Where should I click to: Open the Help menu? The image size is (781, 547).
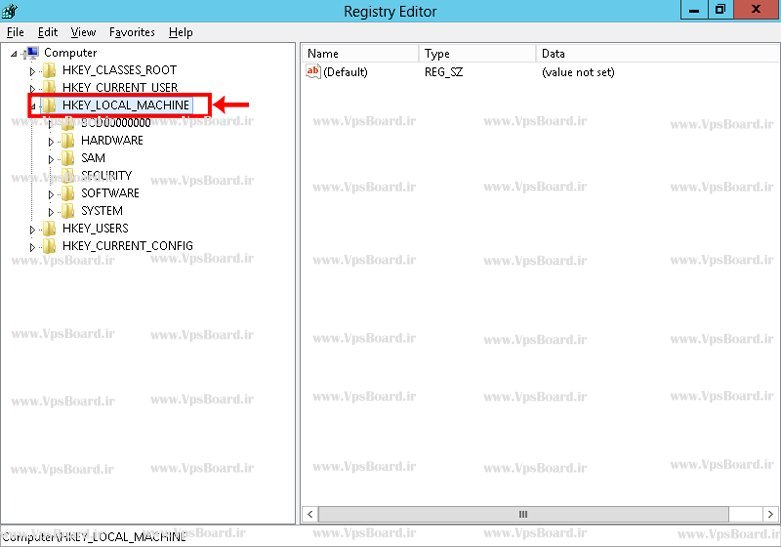coord(181,32)
